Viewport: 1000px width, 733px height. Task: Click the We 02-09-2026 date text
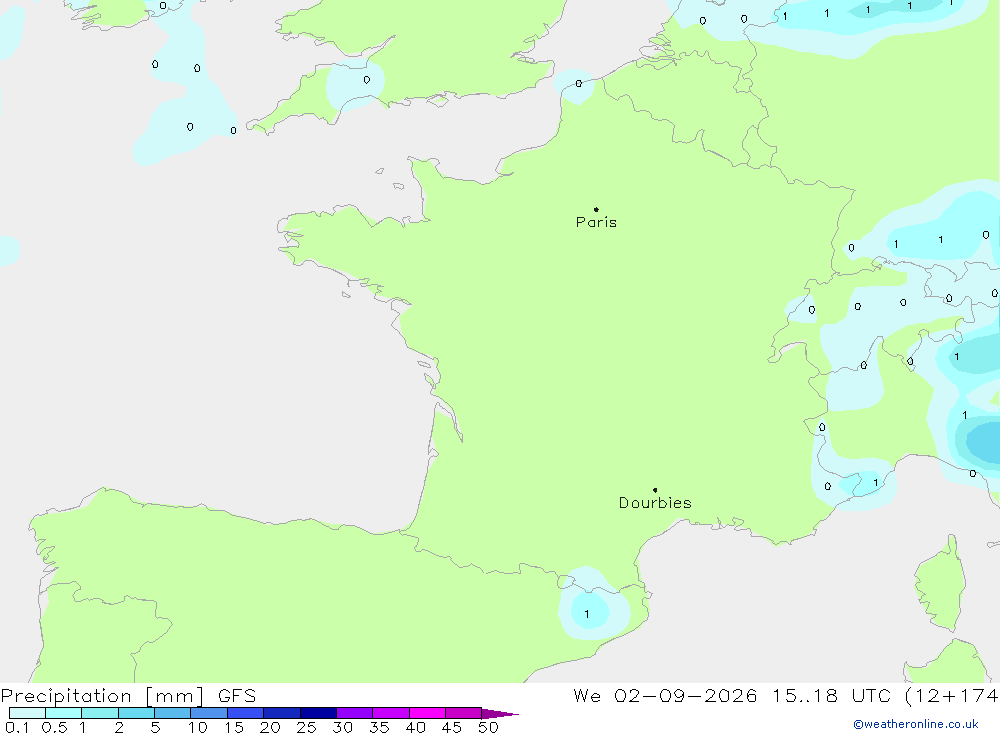point(665,696)
